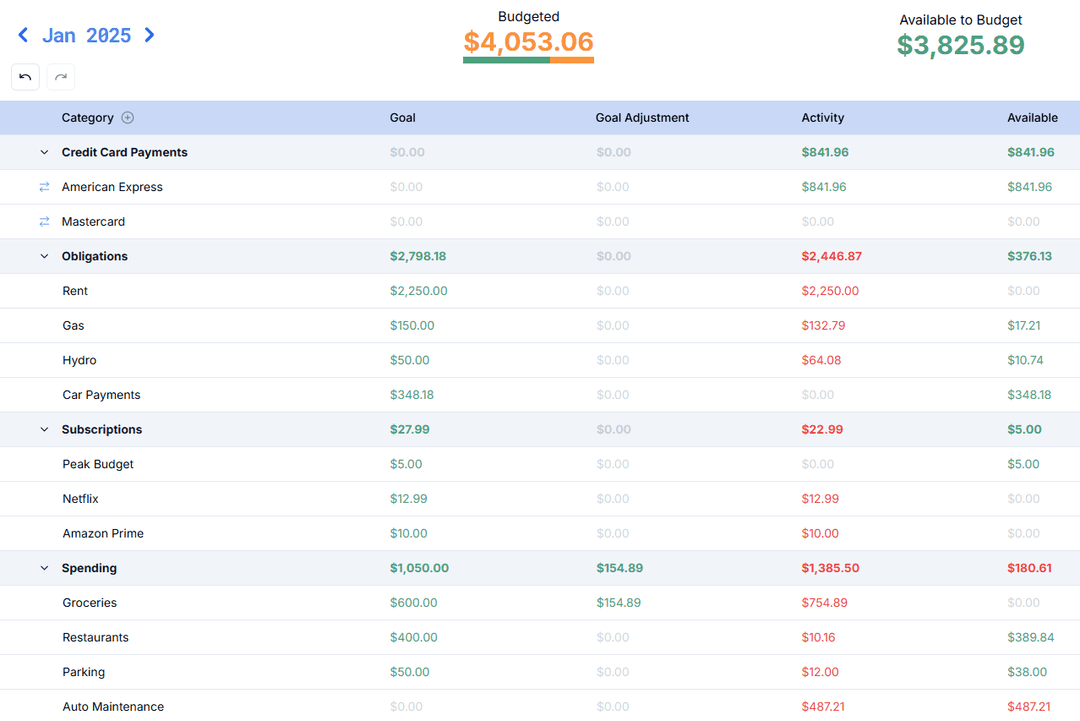Open Restaurants activity amount $10.16

(818, 638)
